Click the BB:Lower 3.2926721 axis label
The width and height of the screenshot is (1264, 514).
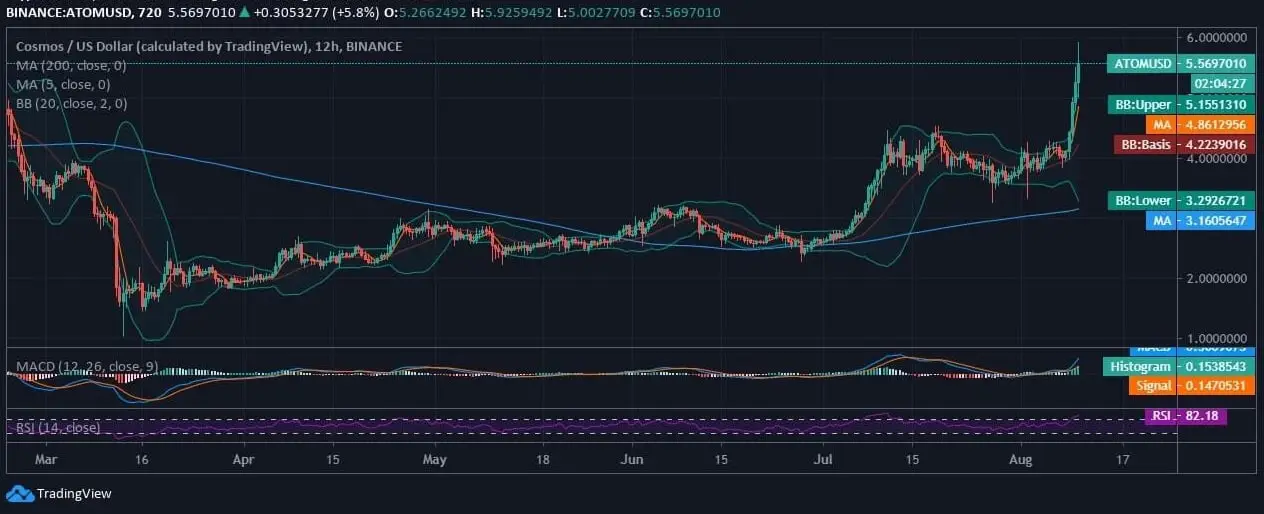click(x=1181, y=201)
